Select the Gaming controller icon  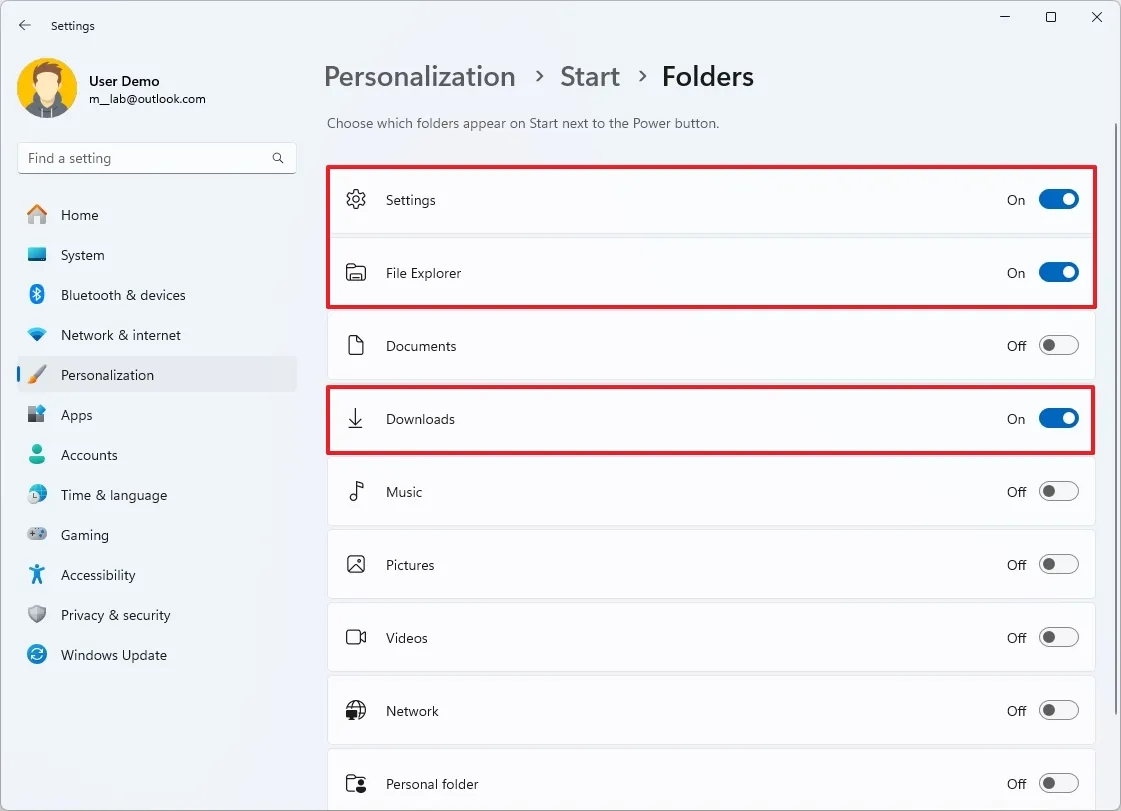(x=36, y=535)
